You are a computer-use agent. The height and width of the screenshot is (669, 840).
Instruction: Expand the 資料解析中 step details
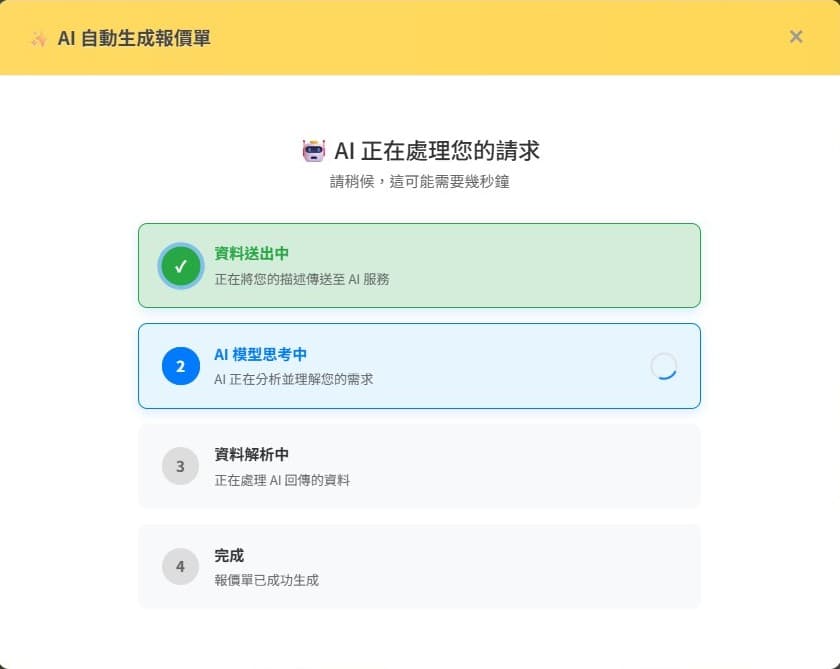[420, 466]
